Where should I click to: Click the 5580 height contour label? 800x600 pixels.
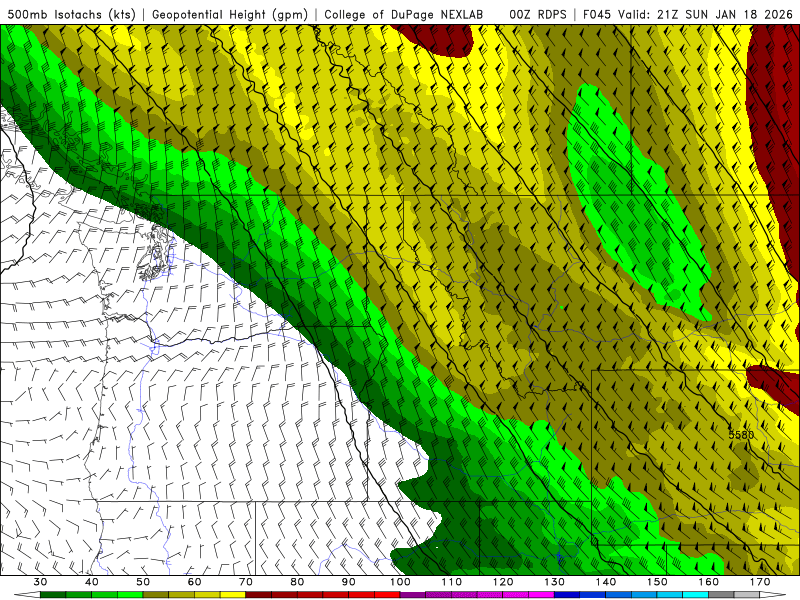(x=741, y=435)
